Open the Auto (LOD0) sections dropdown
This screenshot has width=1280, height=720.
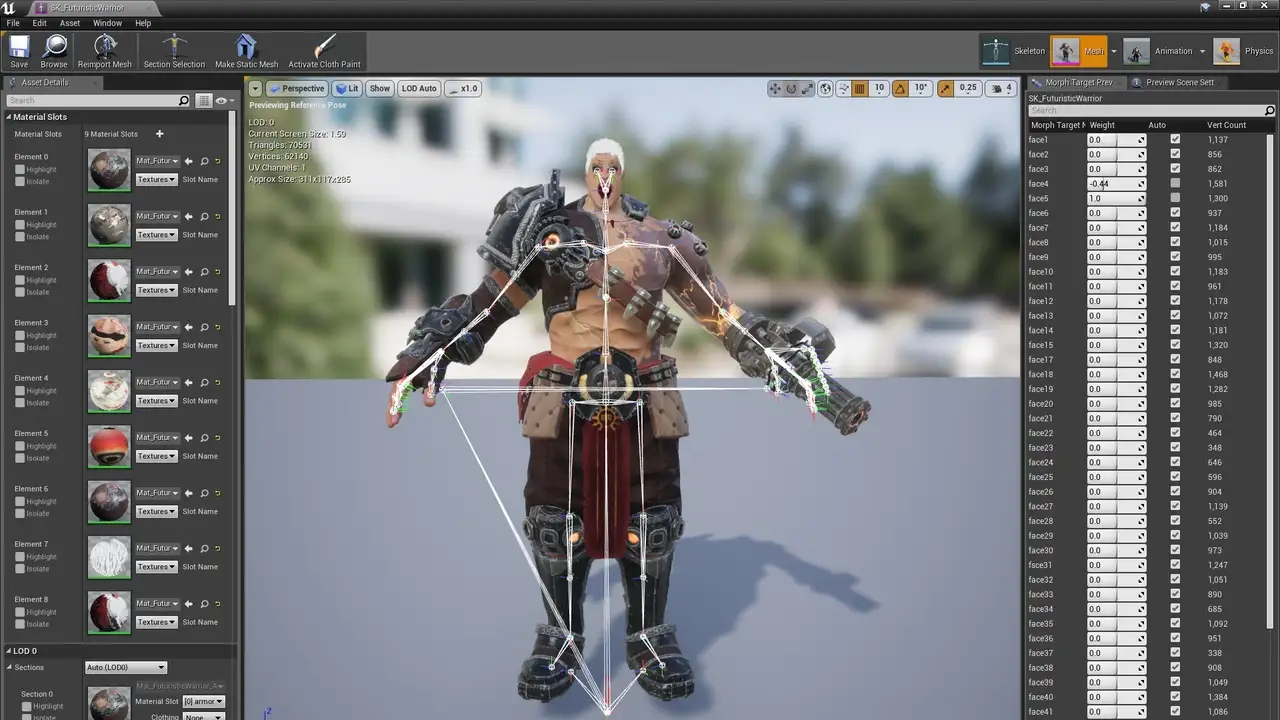coord(126,667)
